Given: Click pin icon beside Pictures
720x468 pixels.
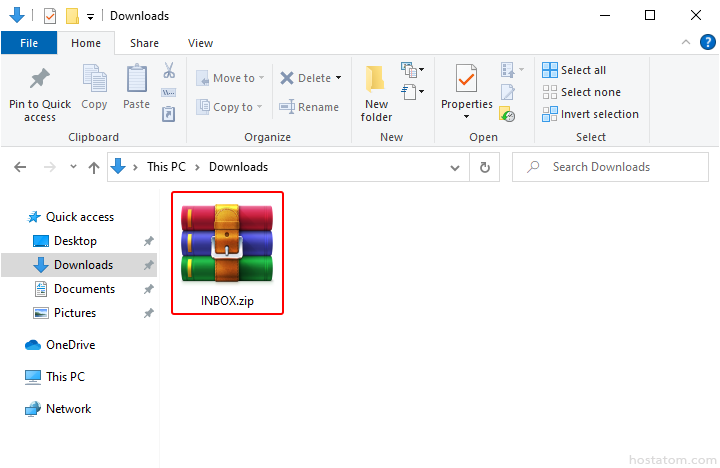Looking at the screenshot, I should (148, 313).
